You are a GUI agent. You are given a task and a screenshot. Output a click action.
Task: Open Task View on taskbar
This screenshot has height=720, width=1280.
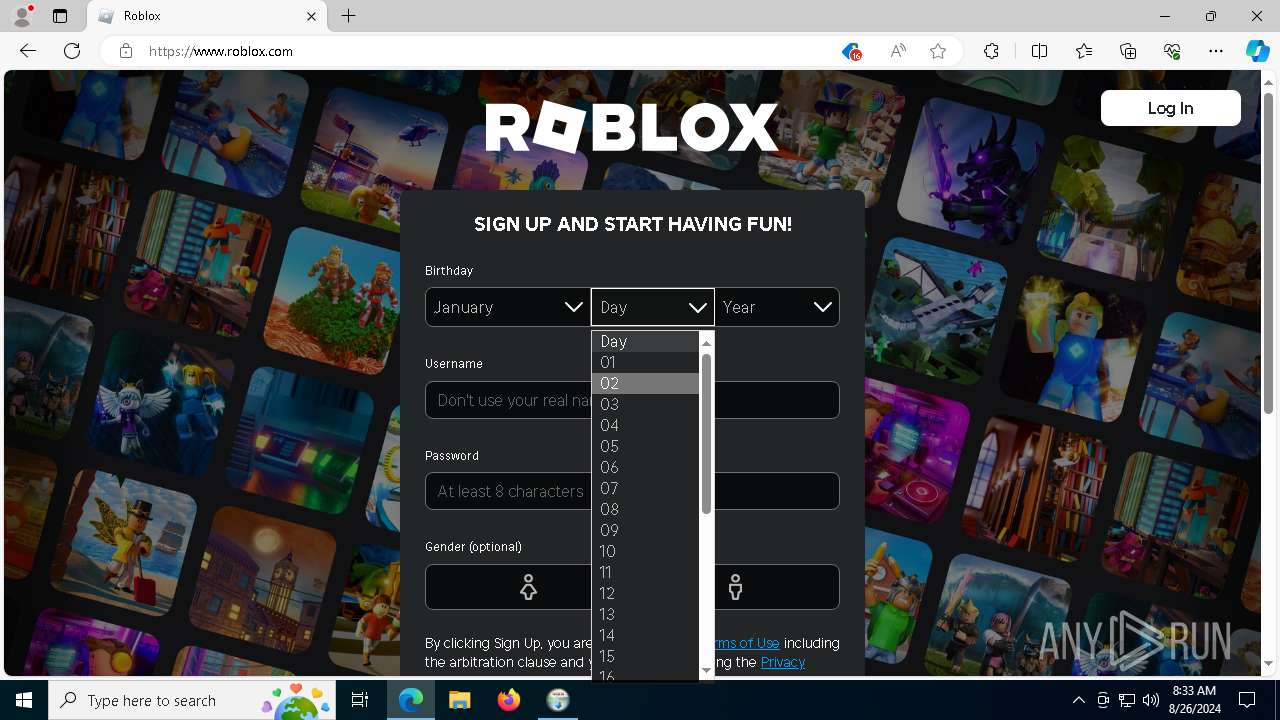coord(360,700)
